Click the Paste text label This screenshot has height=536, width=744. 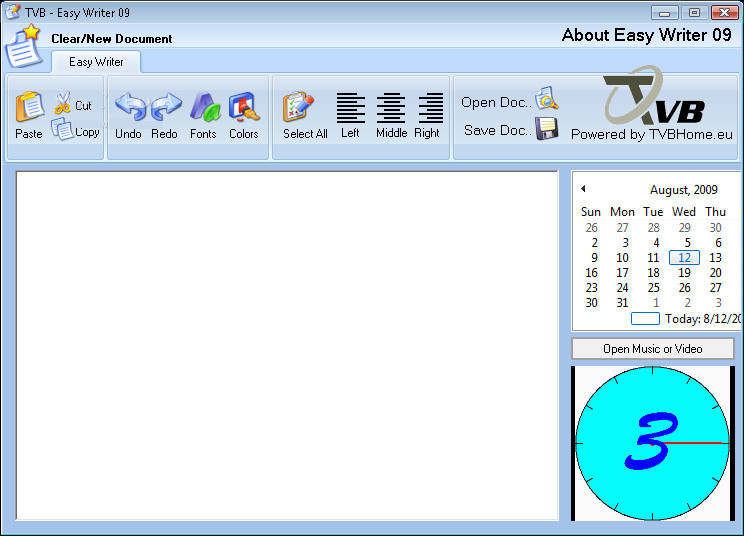click(x=29, y=134)
